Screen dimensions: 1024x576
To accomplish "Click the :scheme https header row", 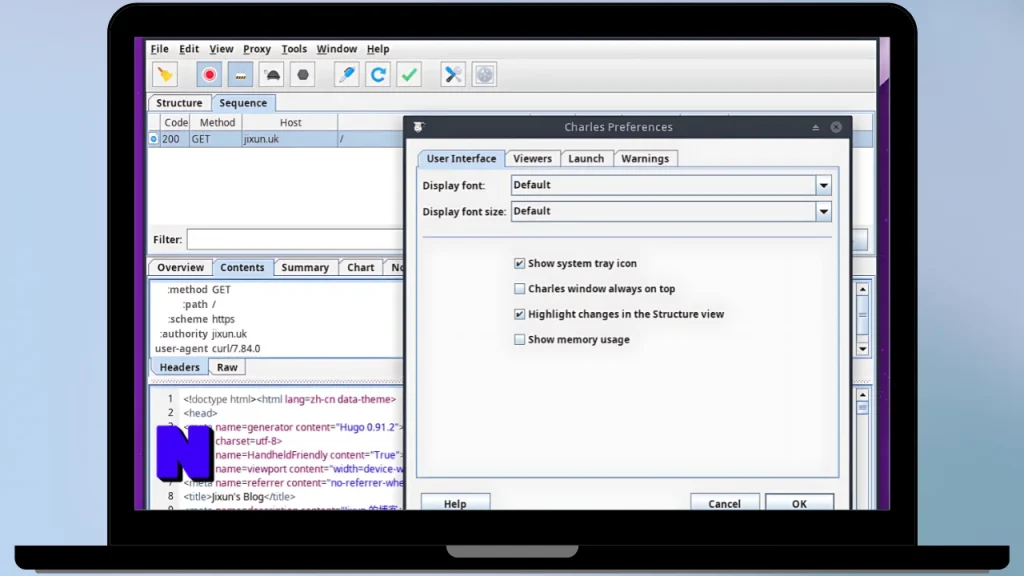I will tap(201, 319).
